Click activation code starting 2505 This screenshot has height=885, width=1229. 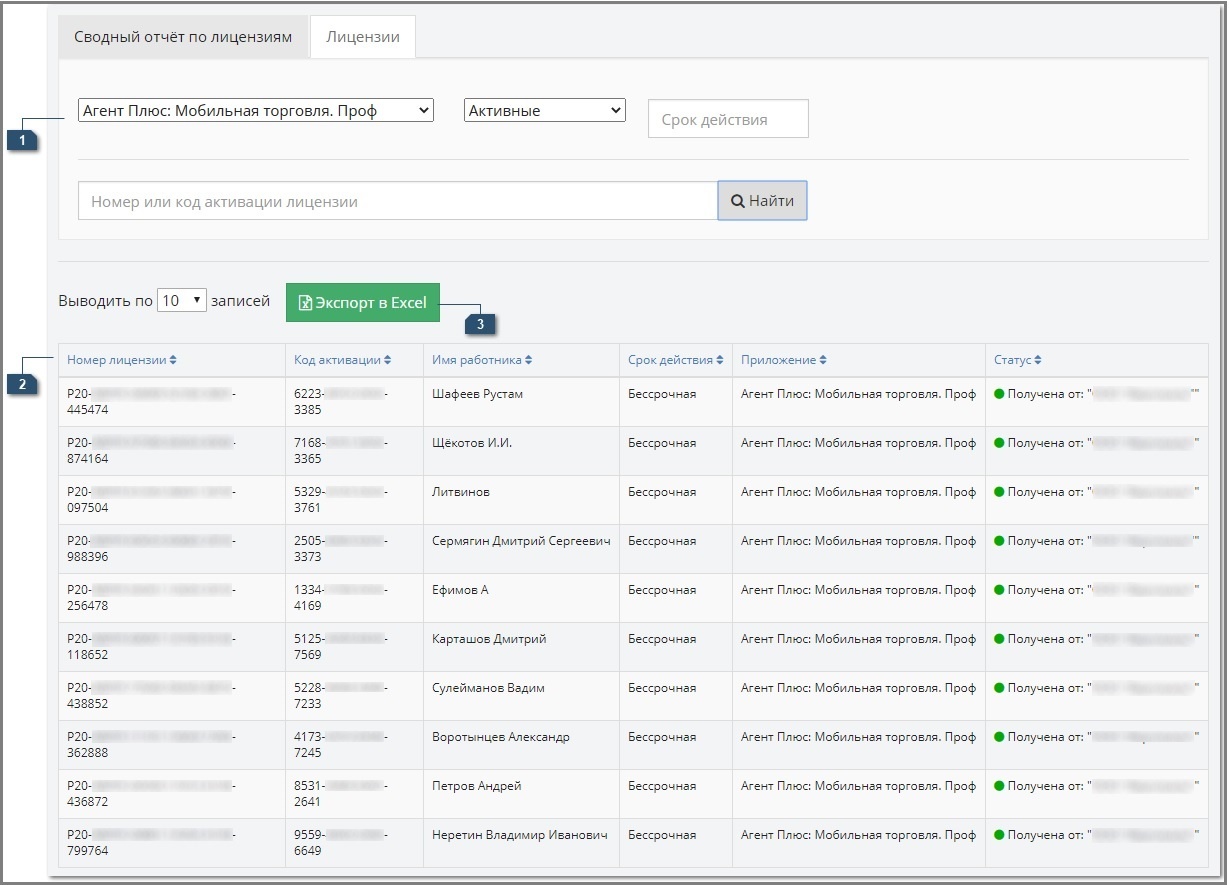(x=341, y=549)
